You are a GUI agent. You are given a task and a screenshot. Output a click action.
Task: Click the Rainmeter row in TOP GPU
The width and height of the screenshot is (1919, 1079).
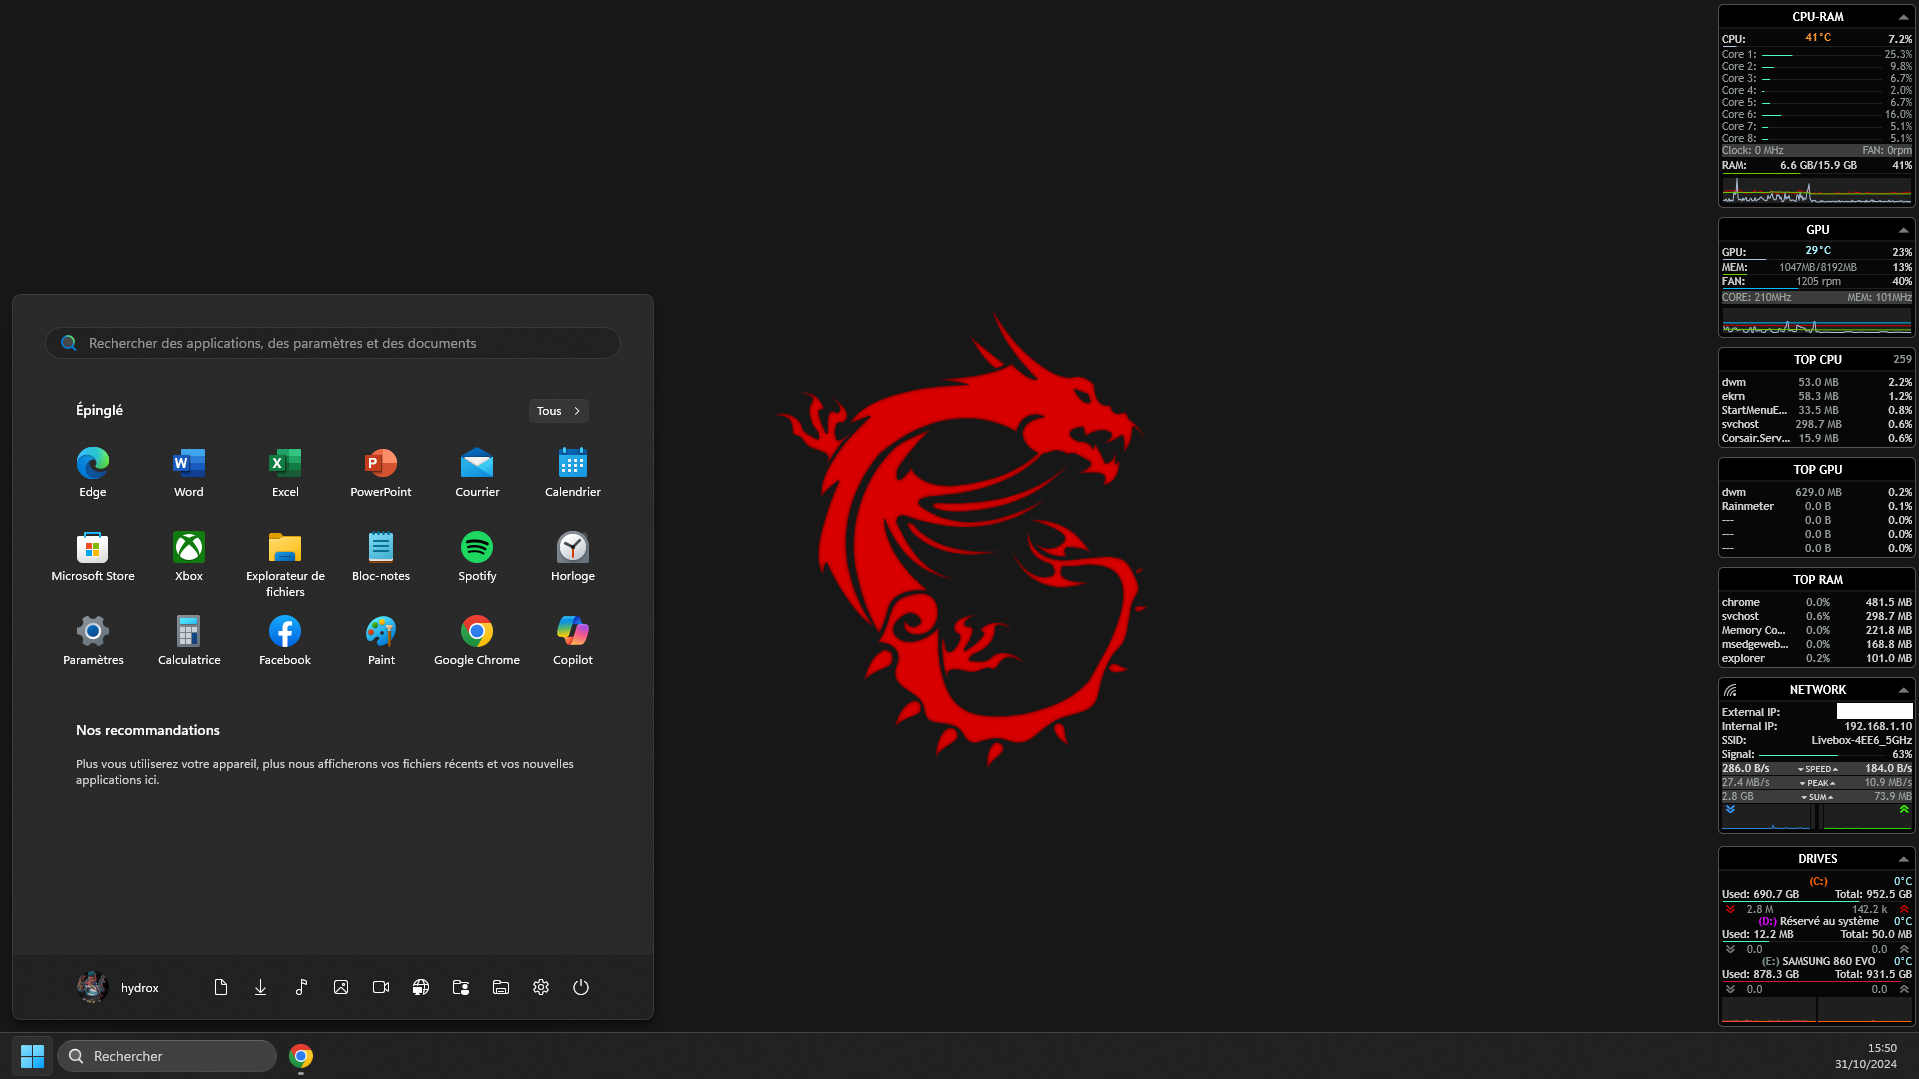(x=1817, y=506)
